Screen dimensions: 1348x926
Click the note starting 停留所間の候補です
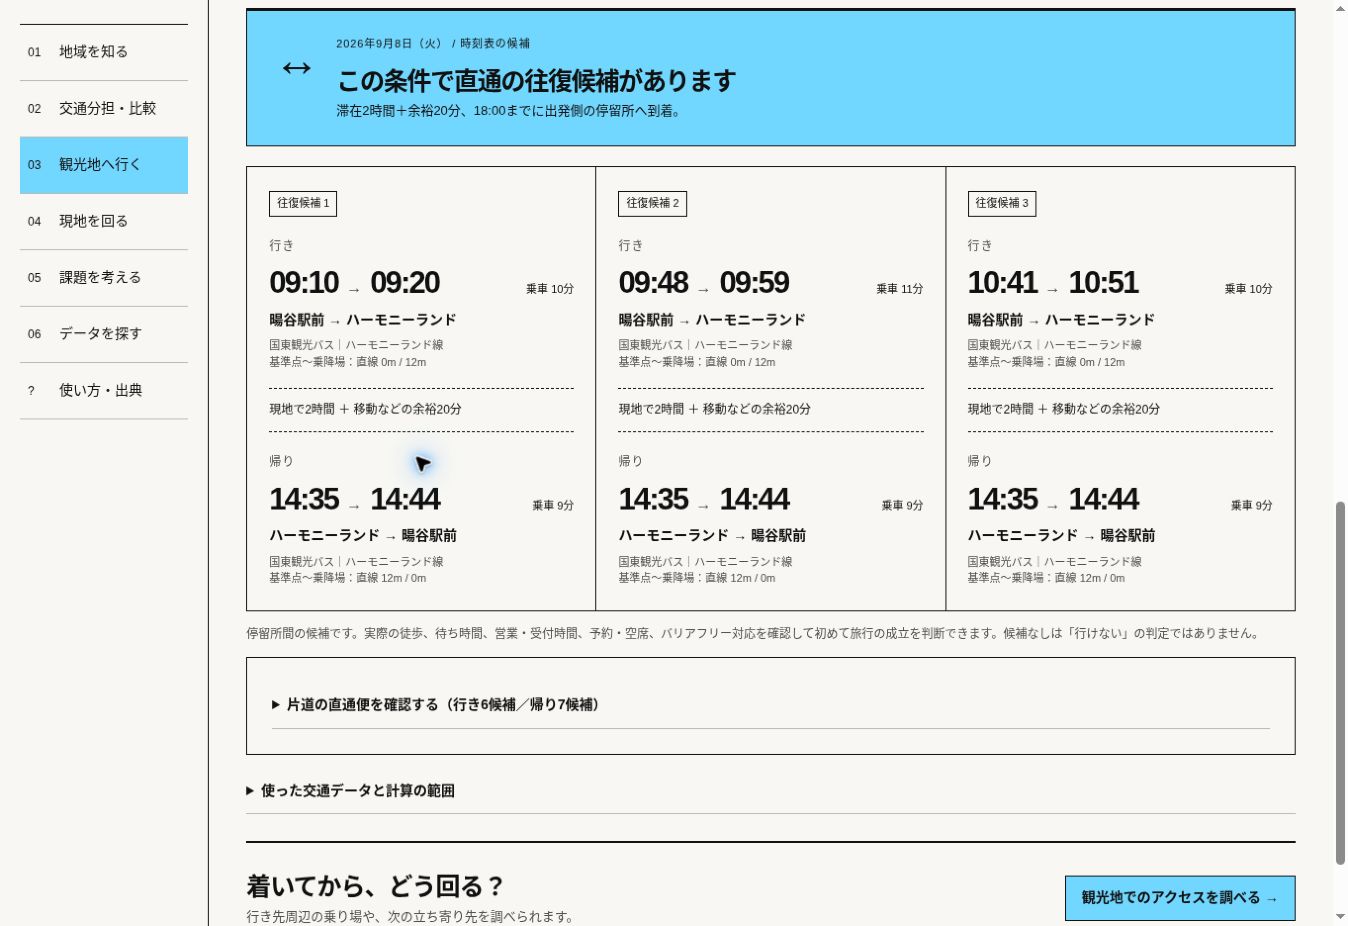755,633
